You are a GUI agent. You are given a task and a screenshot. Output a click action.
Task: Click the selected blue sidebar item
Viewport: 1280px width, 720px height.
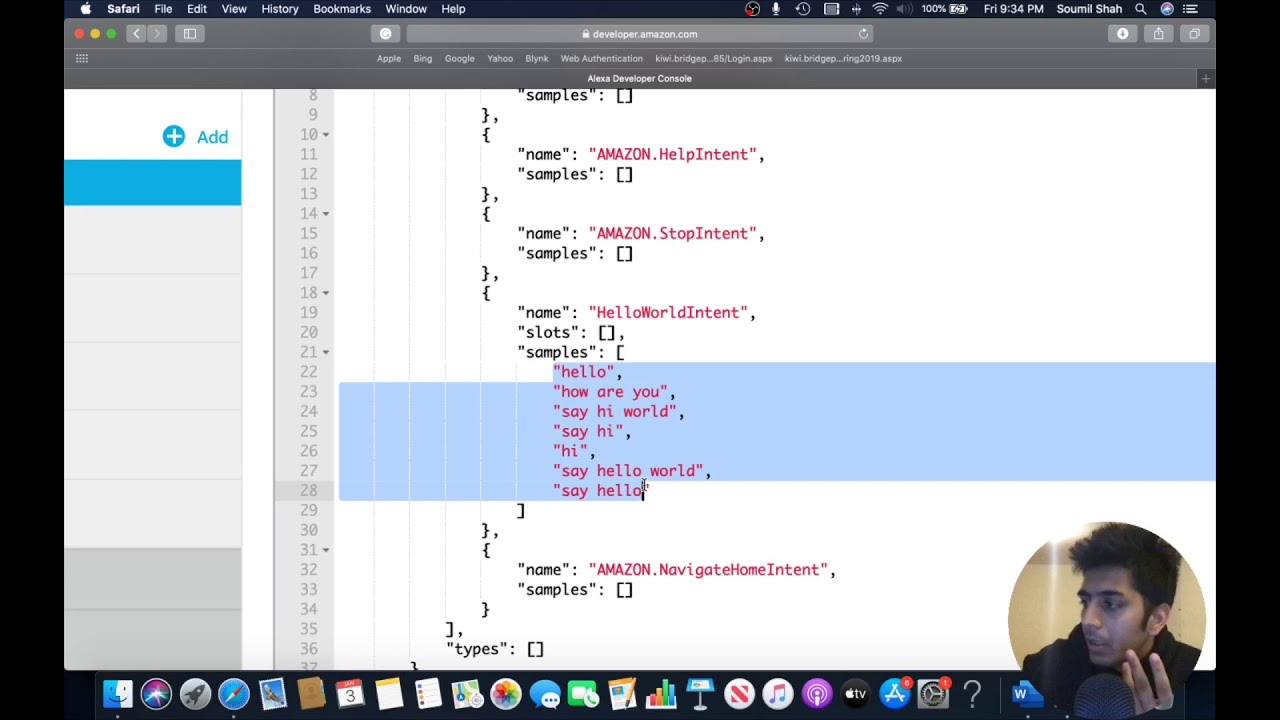click(x=153, y=183)
